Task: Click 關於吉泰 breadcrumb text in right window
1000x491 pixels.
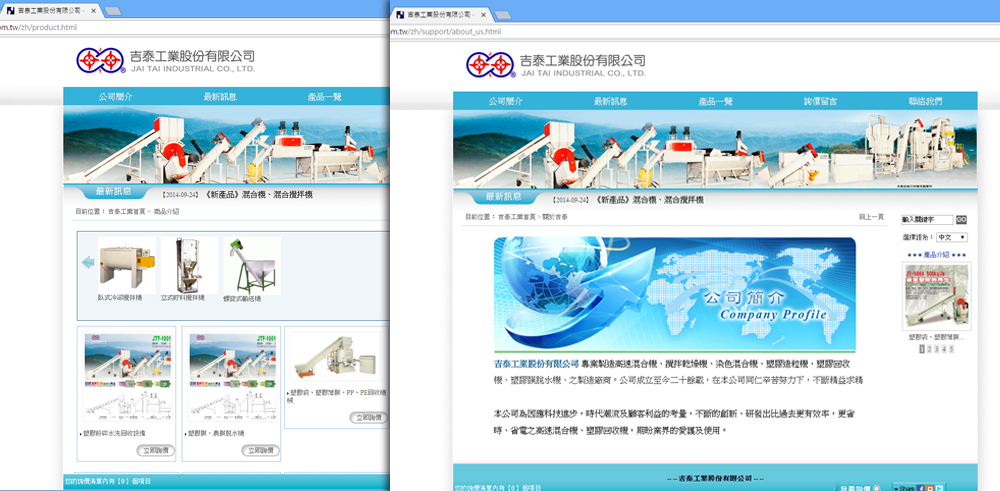Action: (x=555, y=217)
